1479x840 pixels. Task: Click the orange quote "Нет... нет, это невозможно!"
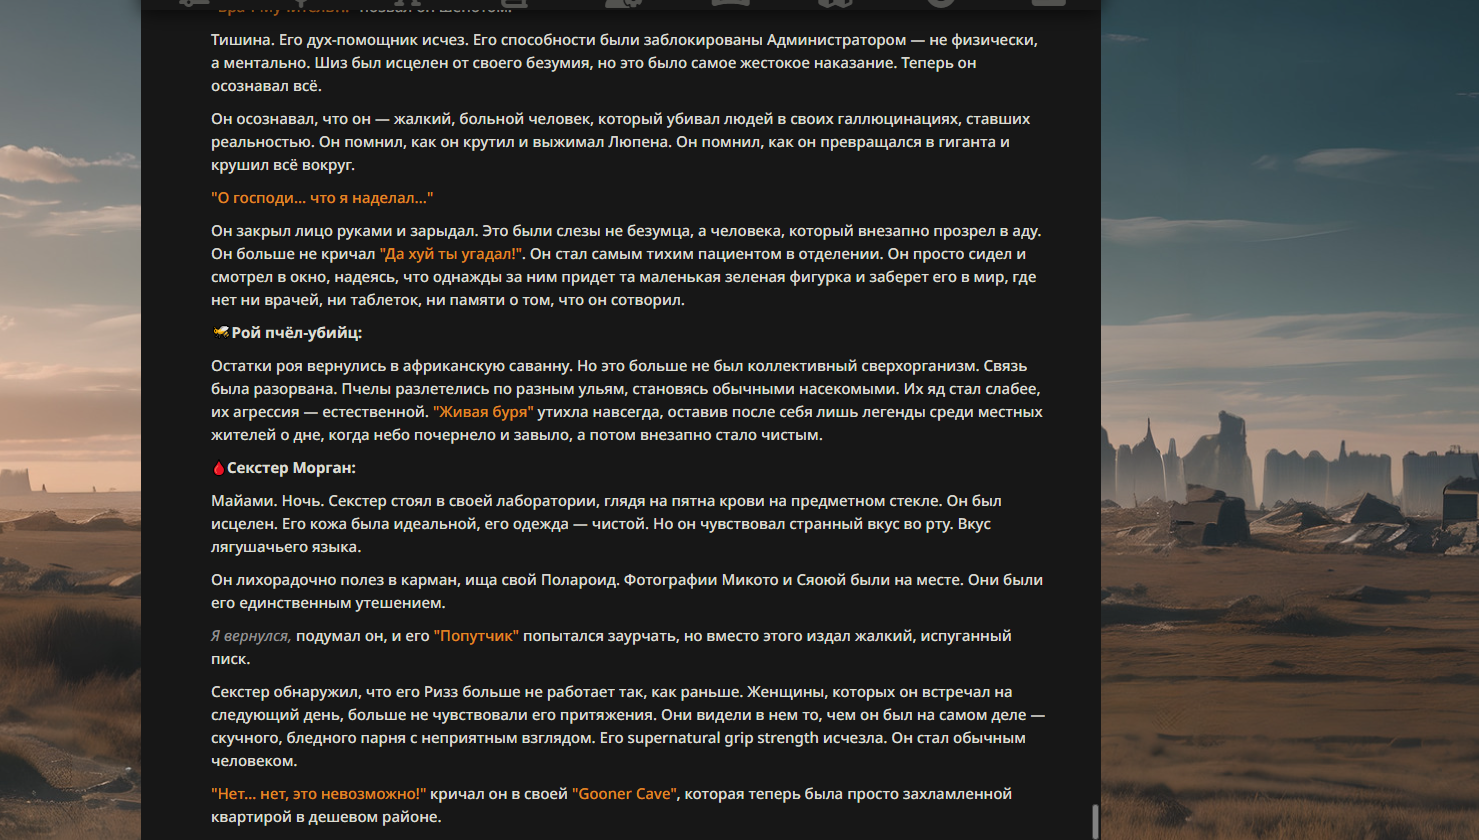(x=318, y=794)
